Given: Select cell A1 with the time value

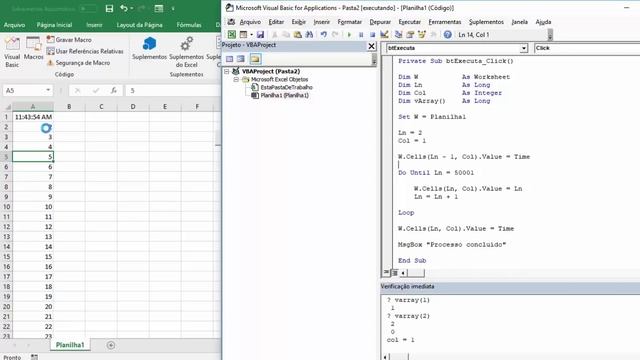Looking at the screenshot, I should click(33, 117).
